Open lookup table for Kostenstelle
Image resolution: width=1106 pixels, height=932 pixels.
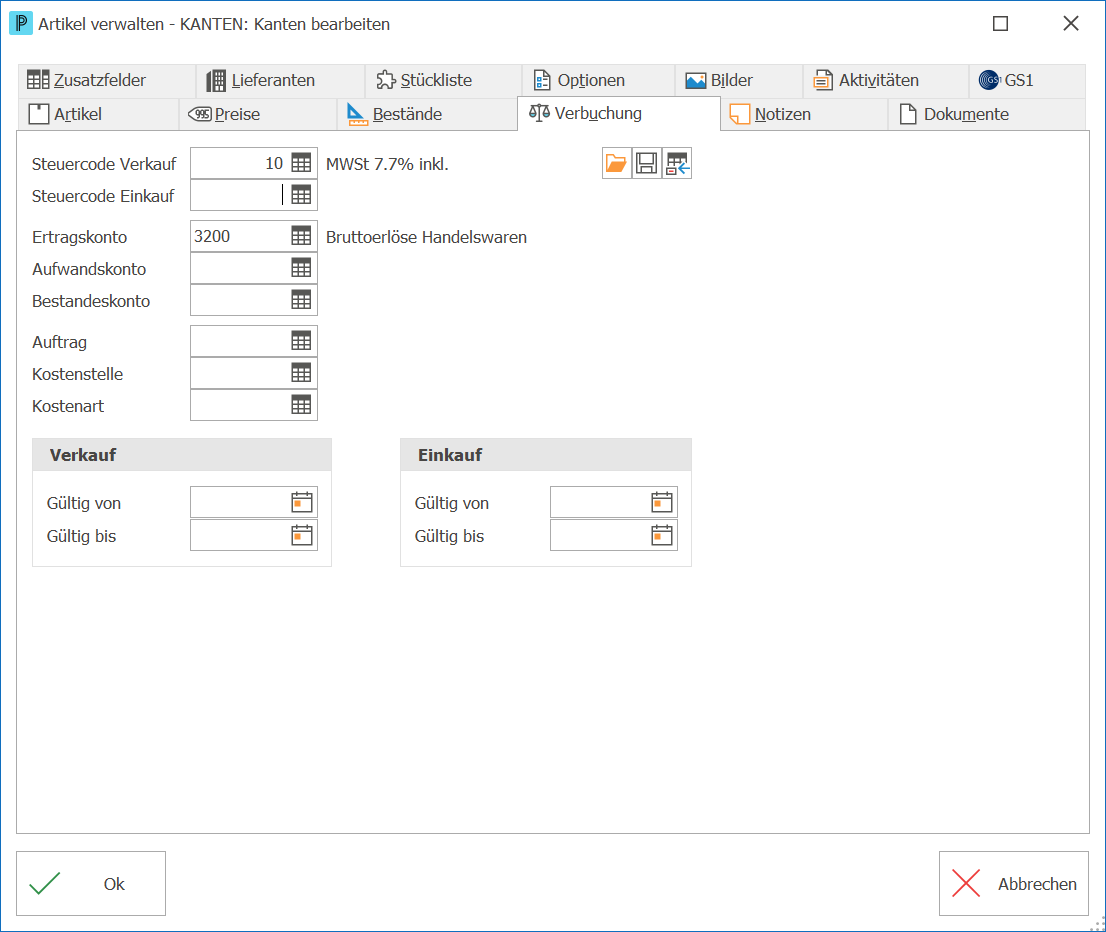pyautogui.click(x=301, y=373)
